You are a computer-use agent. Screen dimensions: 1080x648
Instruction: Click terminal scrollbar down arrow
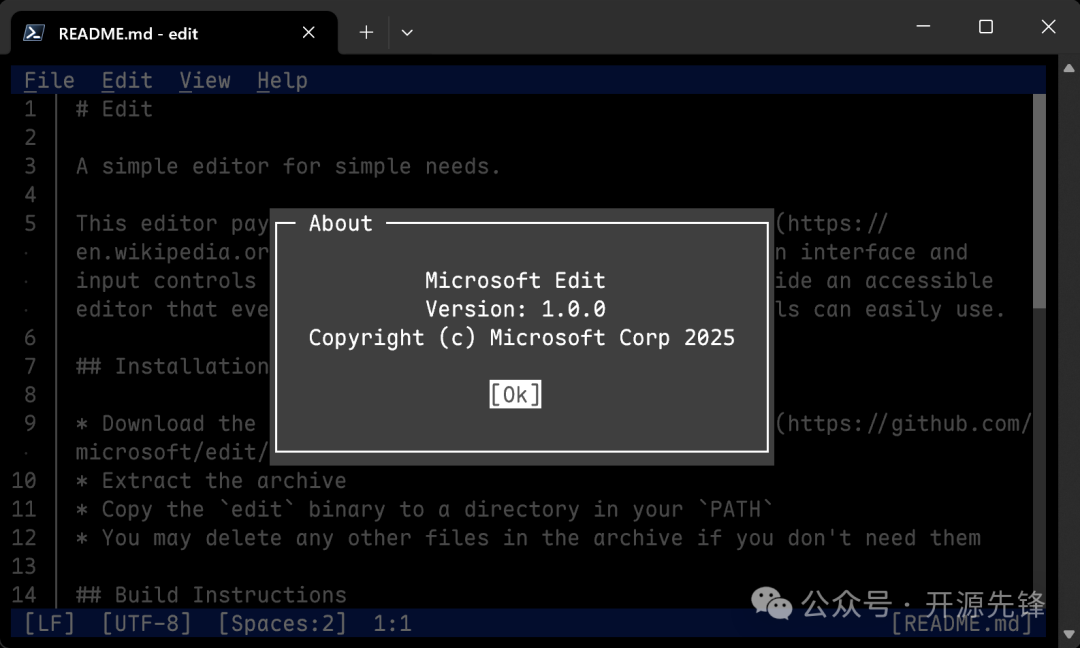(1069, 634)
